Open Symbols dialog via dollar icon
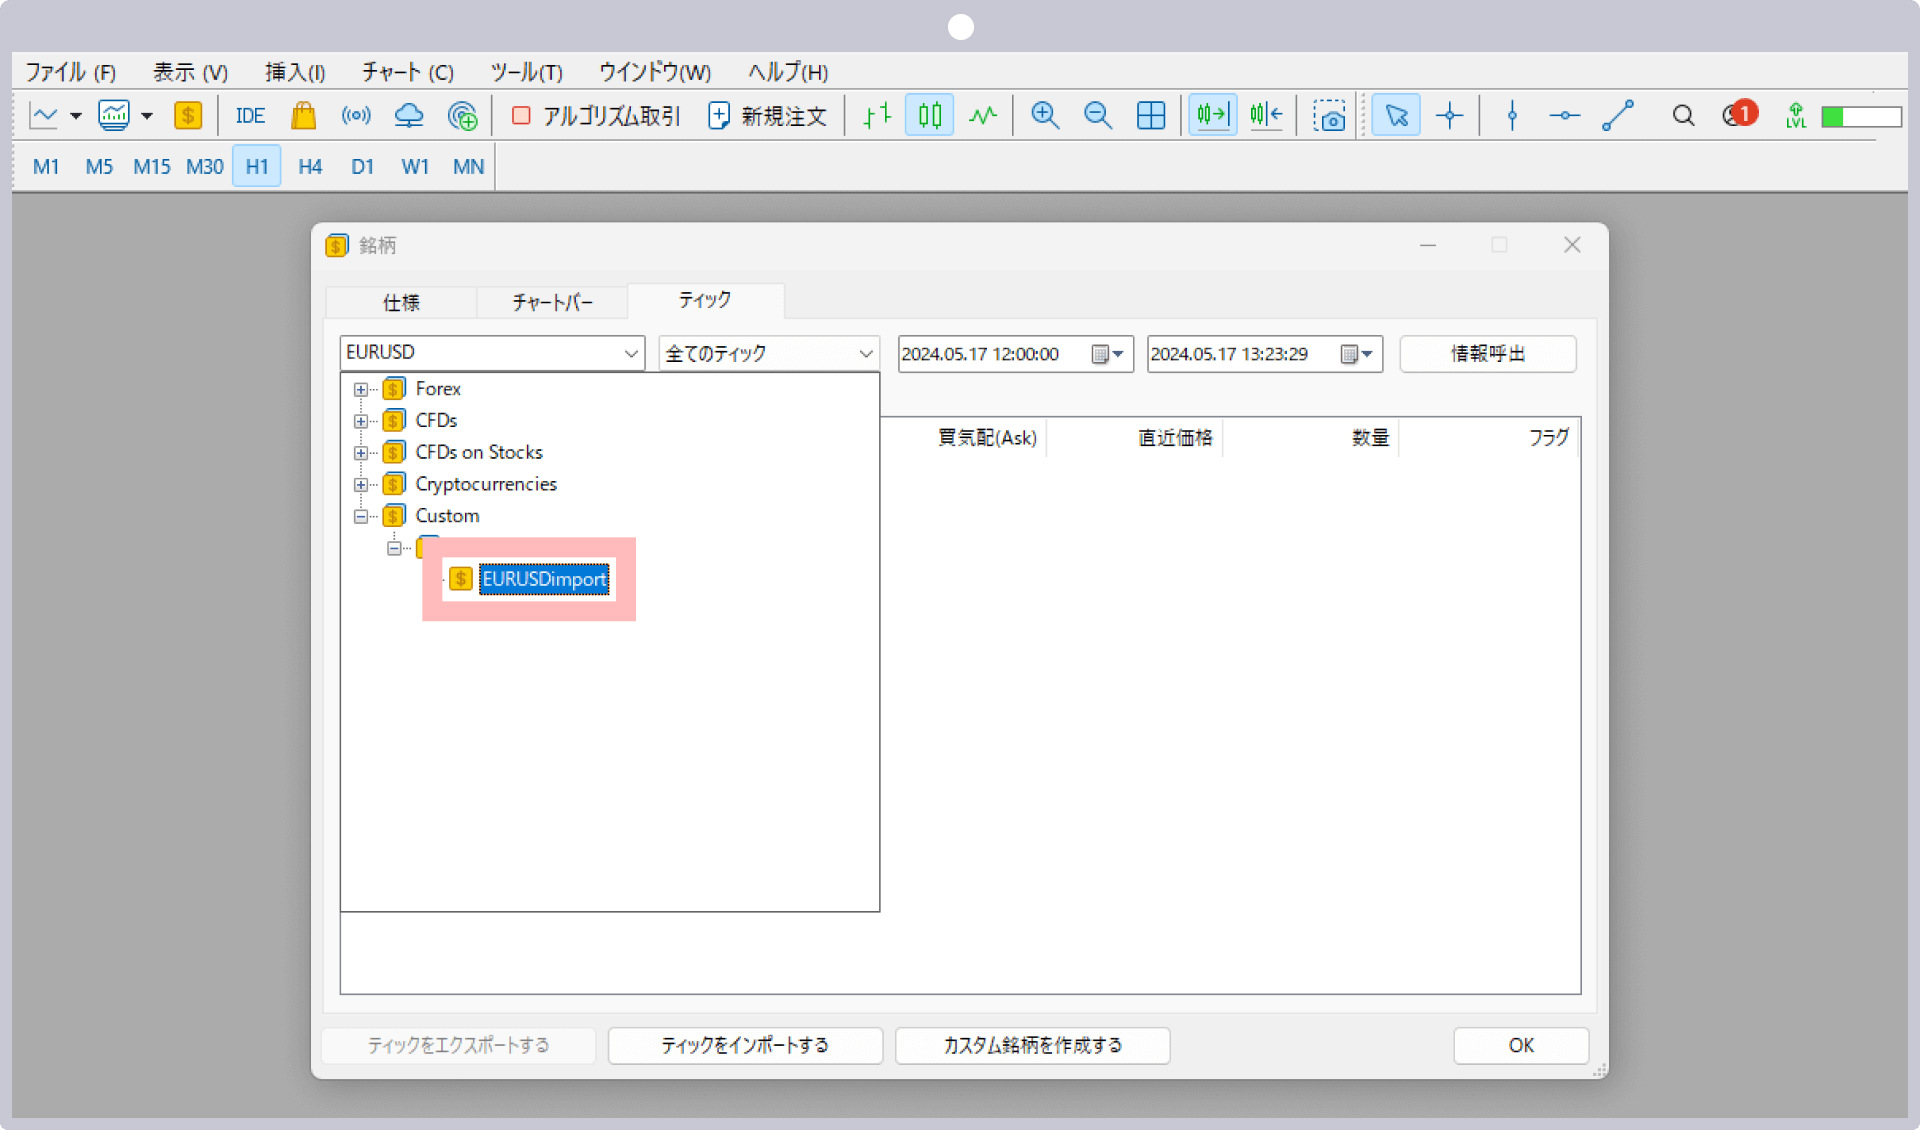Screen dimensions: 1920x1130 tap(188, 116)
